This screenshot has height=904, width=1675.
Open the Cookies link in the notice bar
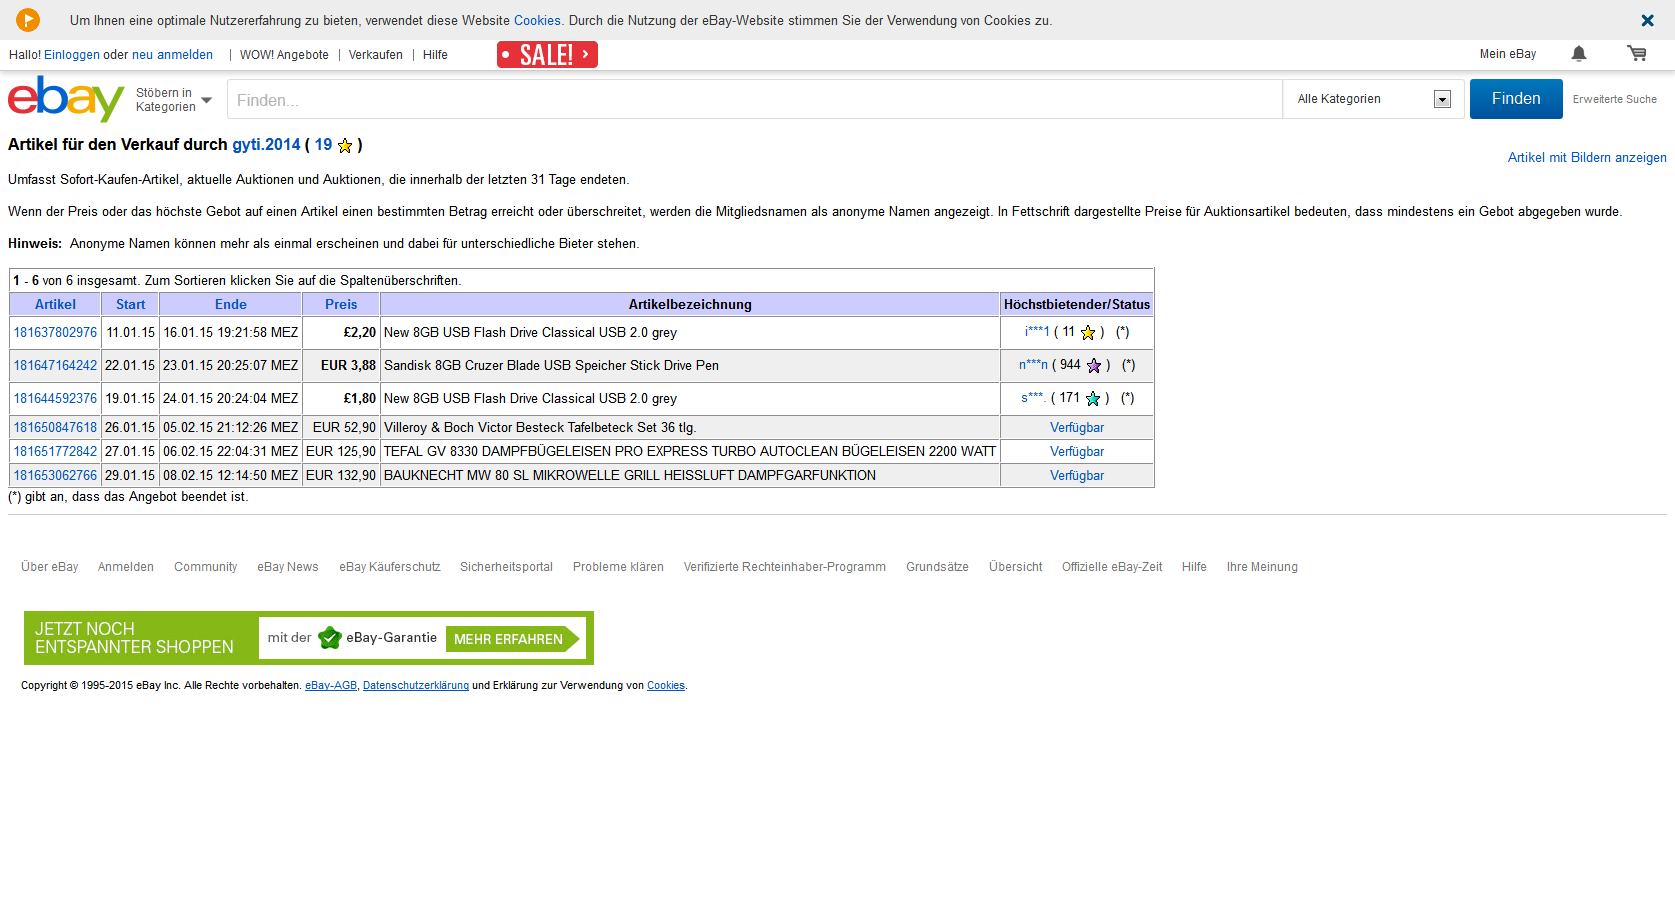[x=537, y=20]
